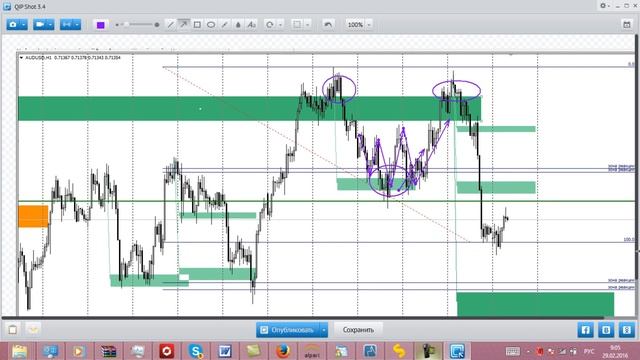Open the third blue button's dropdown arrow
The width and height of the screenshot is (640, 360).
coord(77,25)
